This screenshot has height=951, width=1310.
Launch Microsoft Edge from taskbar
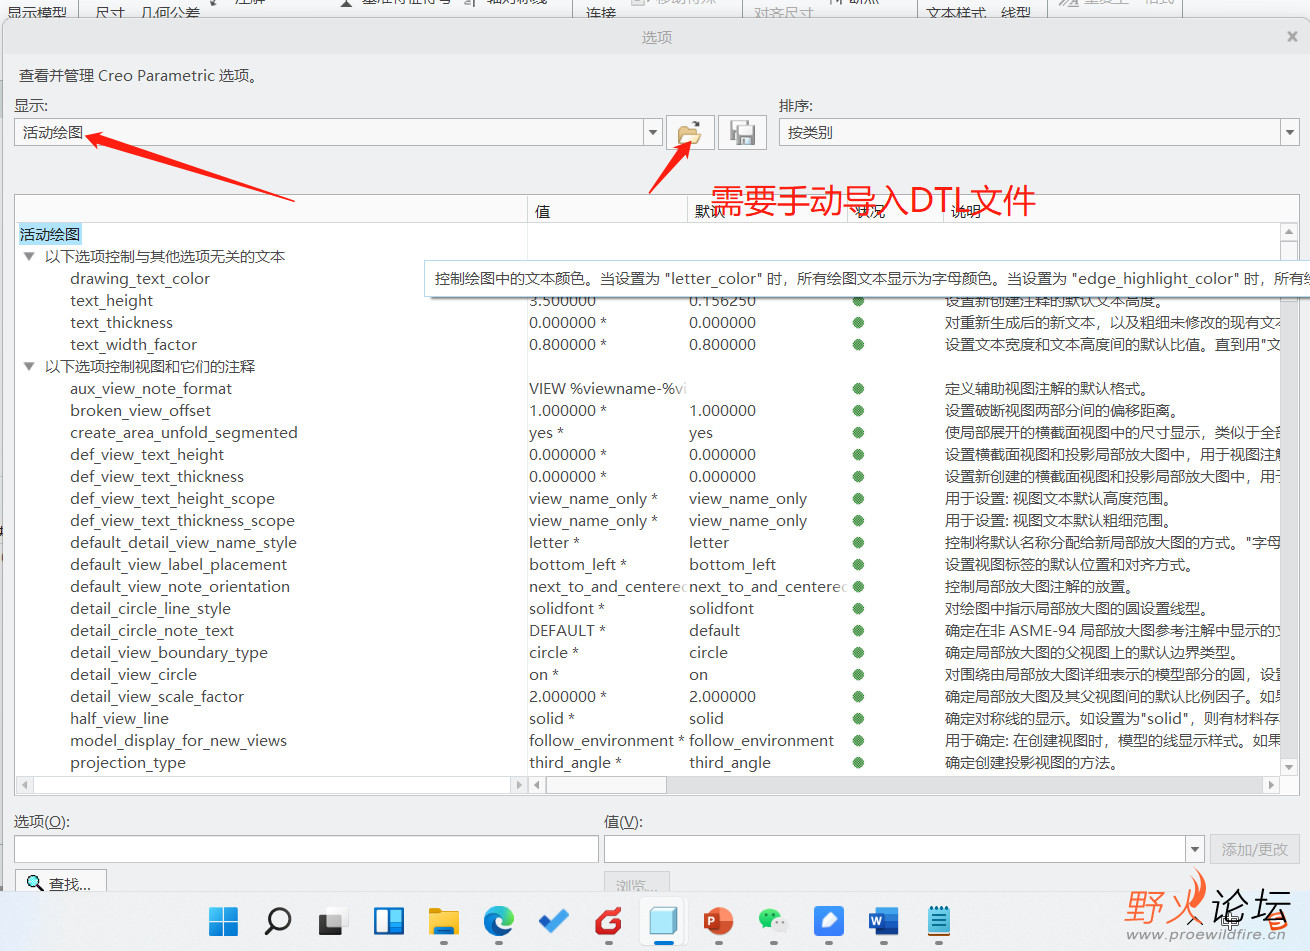[x=498, y=921]
